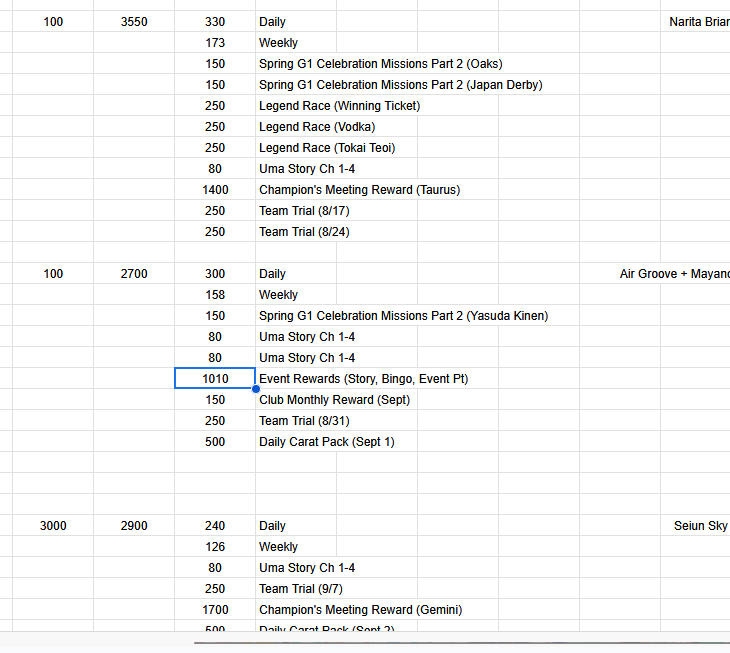Select the cell with value 300
730x653 pixels.
(x=215, y=274)
